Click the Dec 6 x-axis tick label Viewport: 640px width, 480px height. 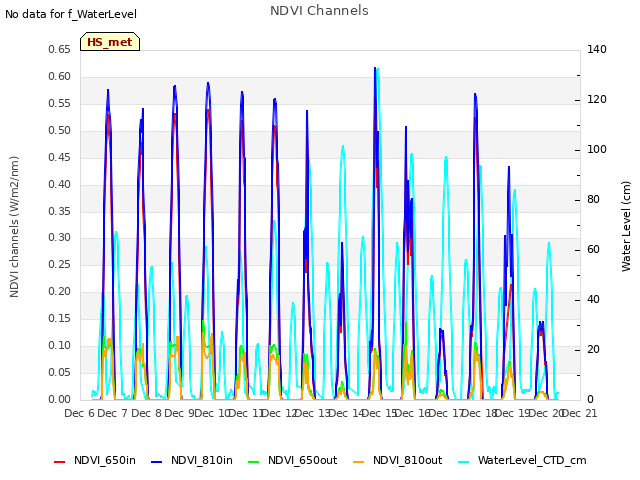(80, 413)
